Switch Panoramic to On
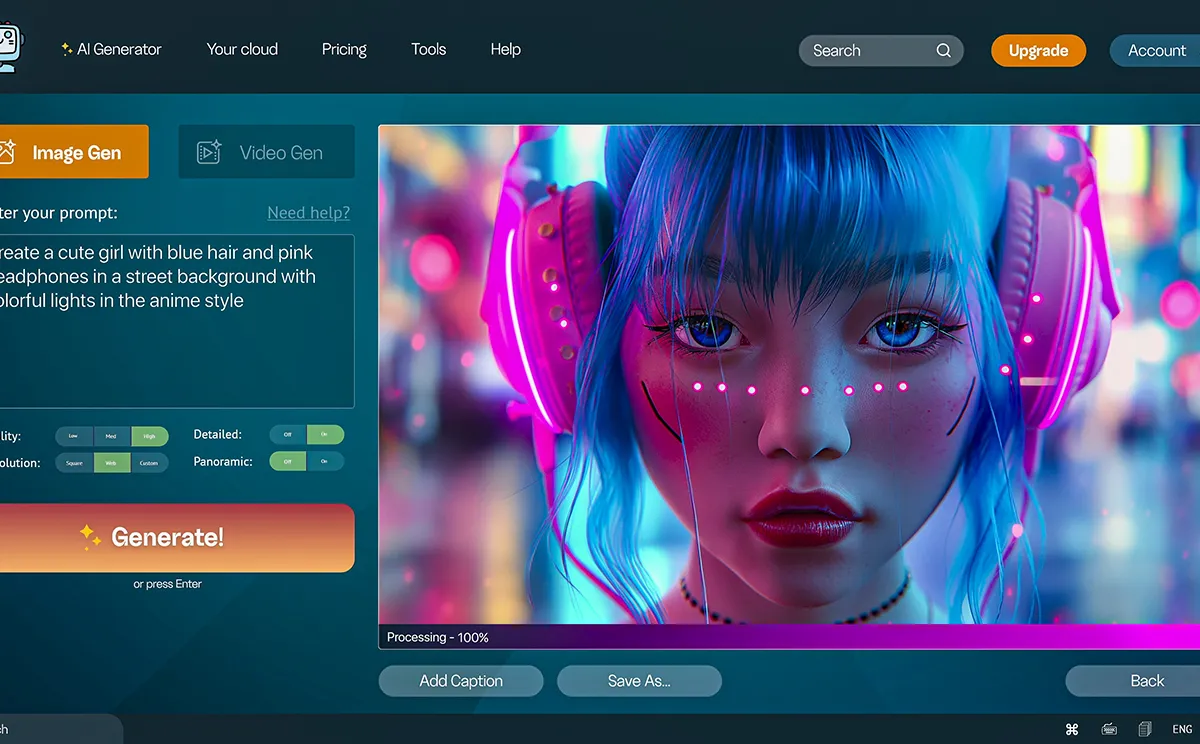Viewport: 1200px width, 744px height. (x=325, y=462)
